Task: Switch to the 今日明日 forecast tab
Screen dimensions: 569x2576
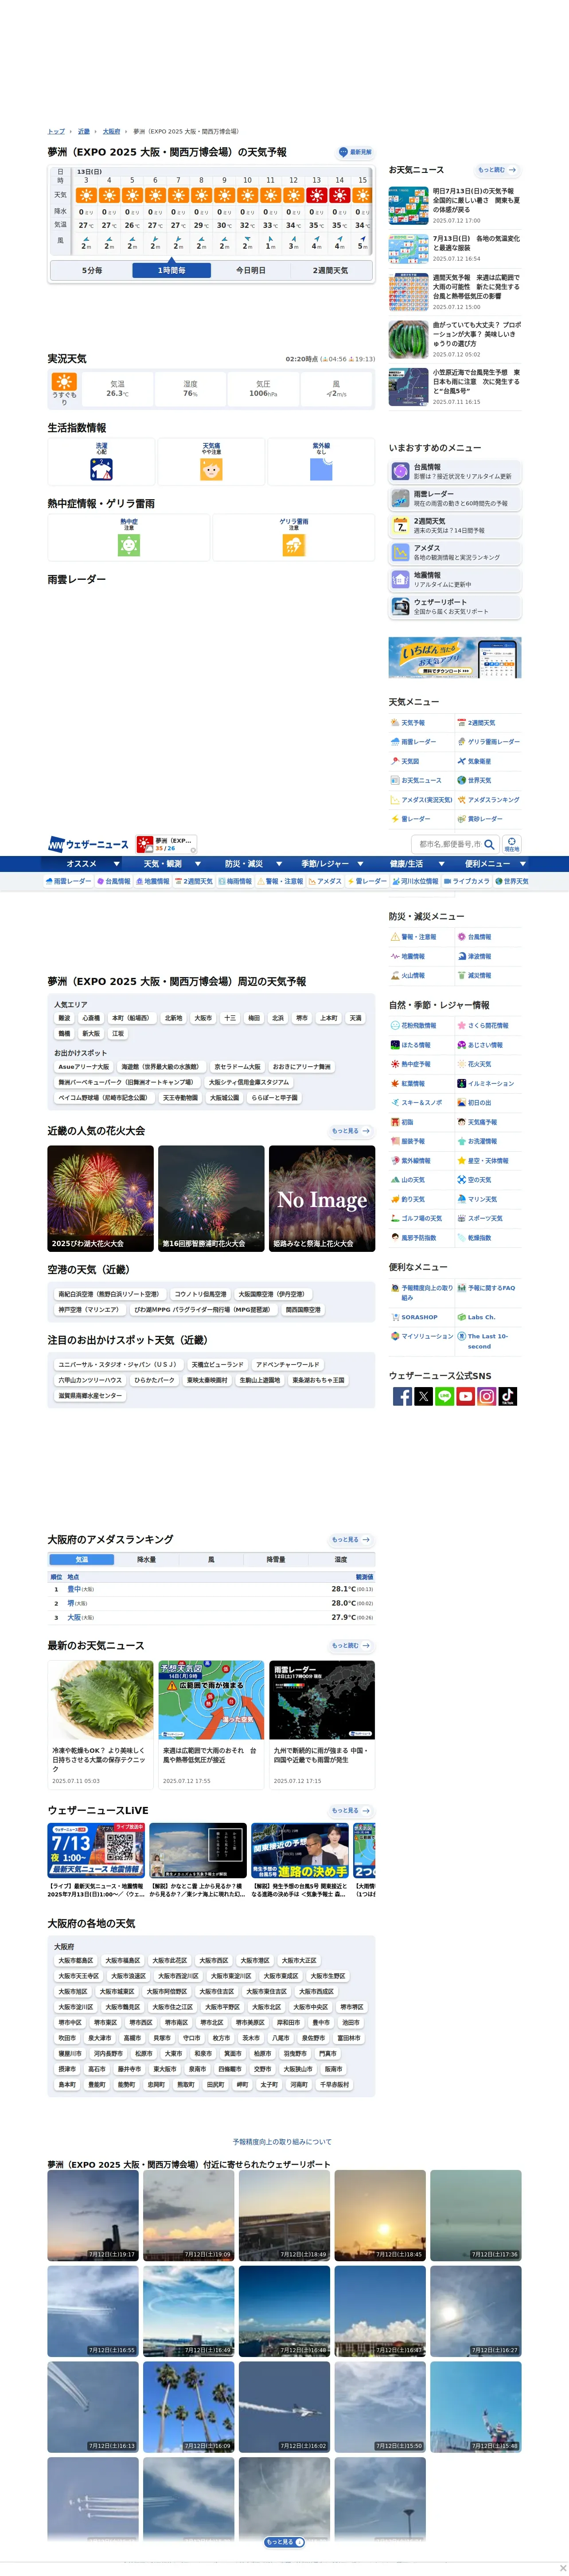Action: [250, 270]
